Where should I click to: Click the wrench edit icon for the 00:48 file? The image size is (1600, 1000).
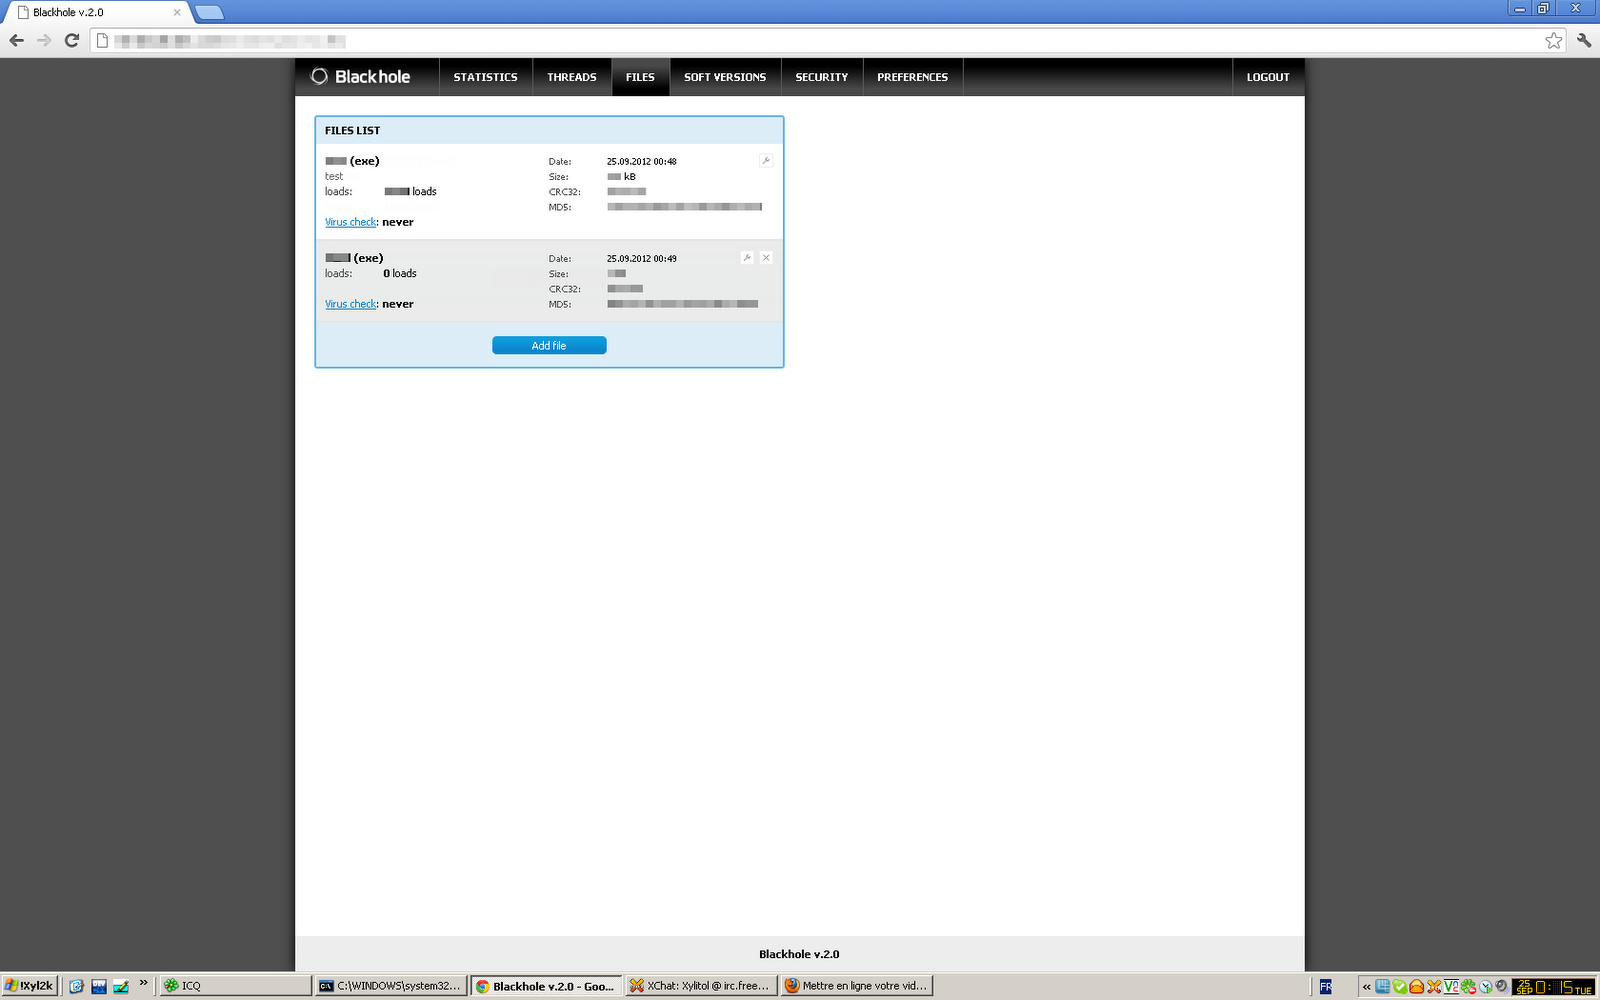(766, 161)
